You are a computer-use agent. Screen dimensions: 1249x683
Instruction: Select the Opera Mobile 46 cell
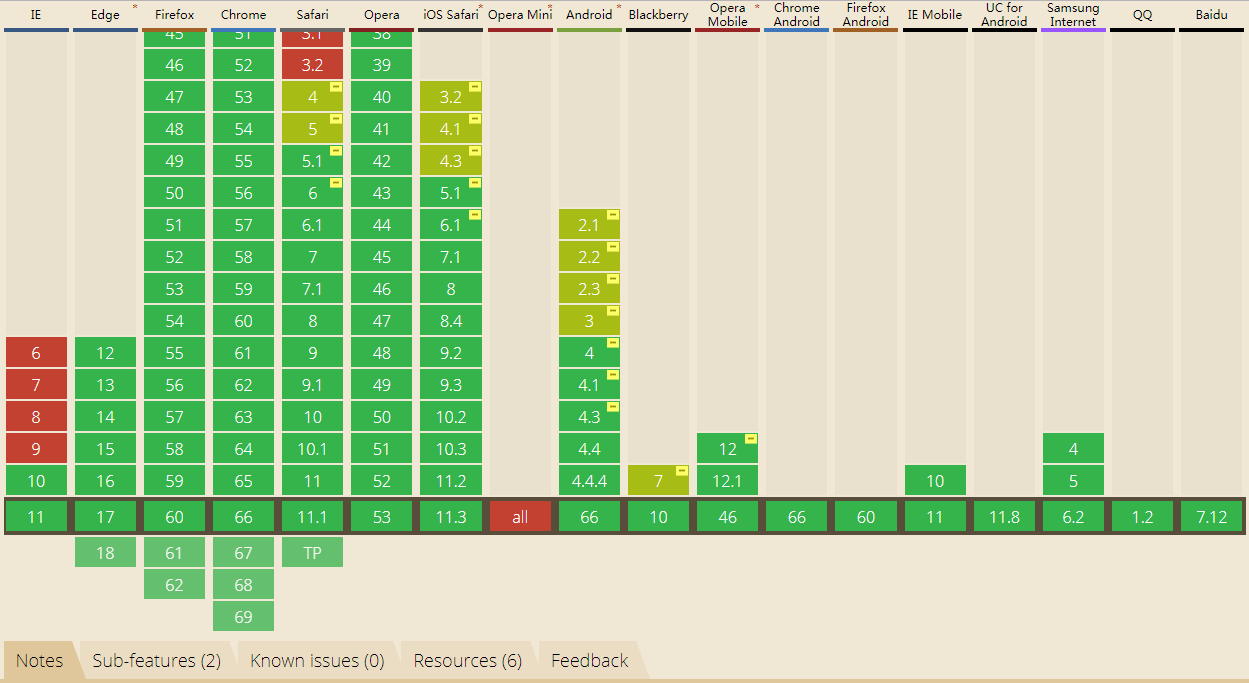728,517
